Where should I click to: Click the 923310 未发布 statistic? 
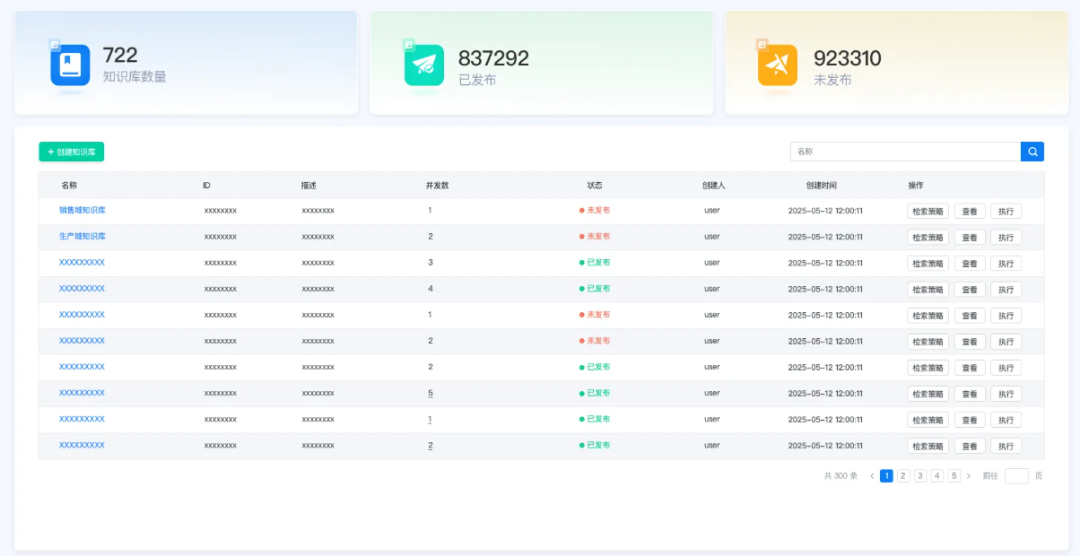[x=847, y=68]
